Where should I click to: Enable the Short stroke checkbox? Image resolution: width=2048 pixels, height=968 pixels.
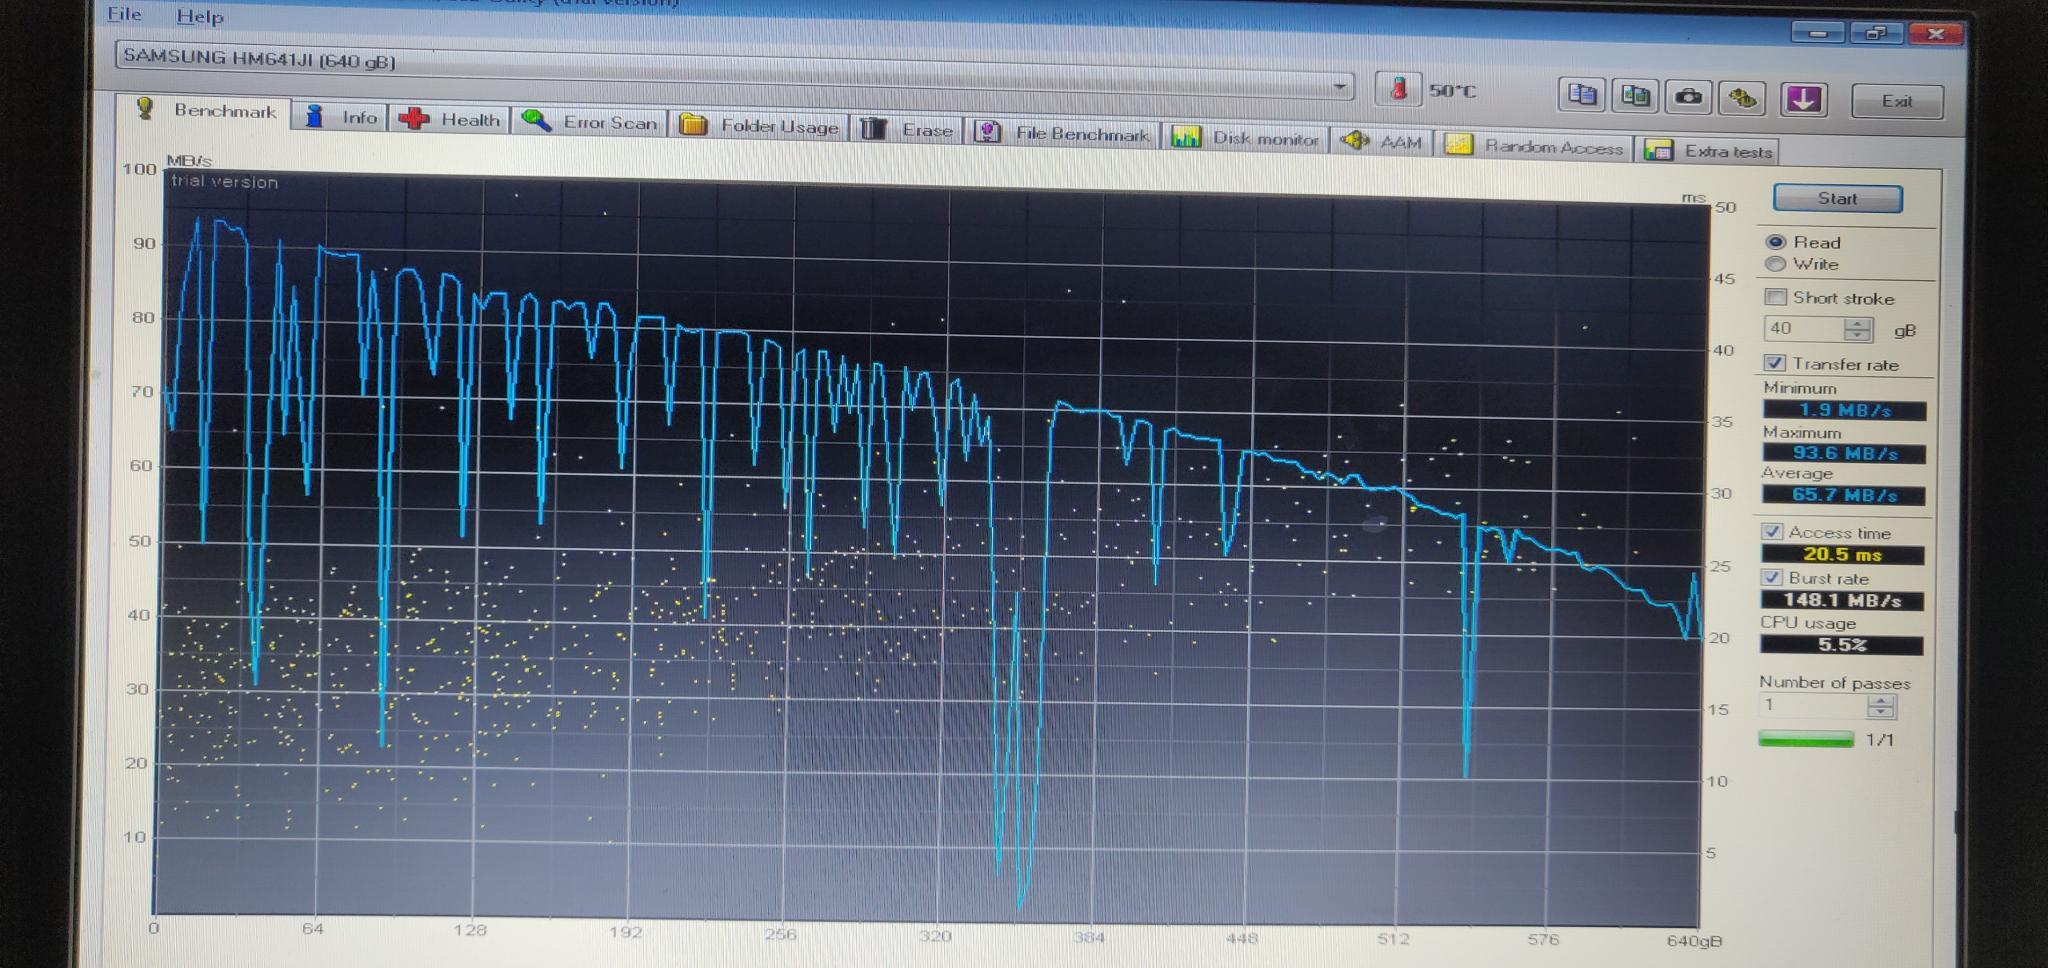(1775, 297)
